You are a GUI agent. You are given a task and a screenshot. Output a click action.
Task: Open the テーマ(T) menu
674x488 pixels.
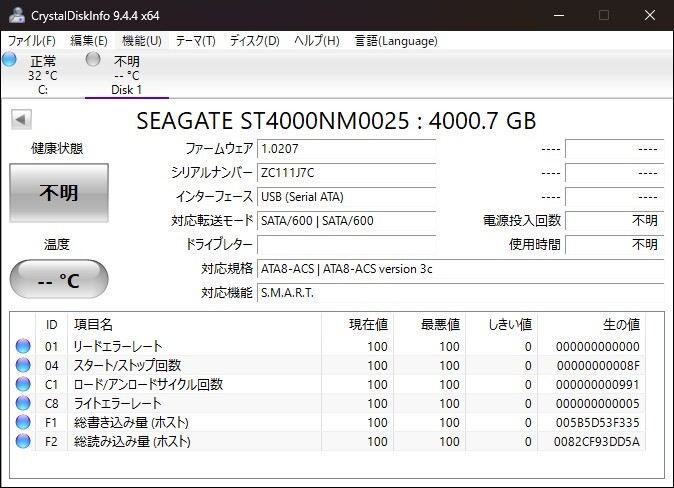click(x=195, y=41)
